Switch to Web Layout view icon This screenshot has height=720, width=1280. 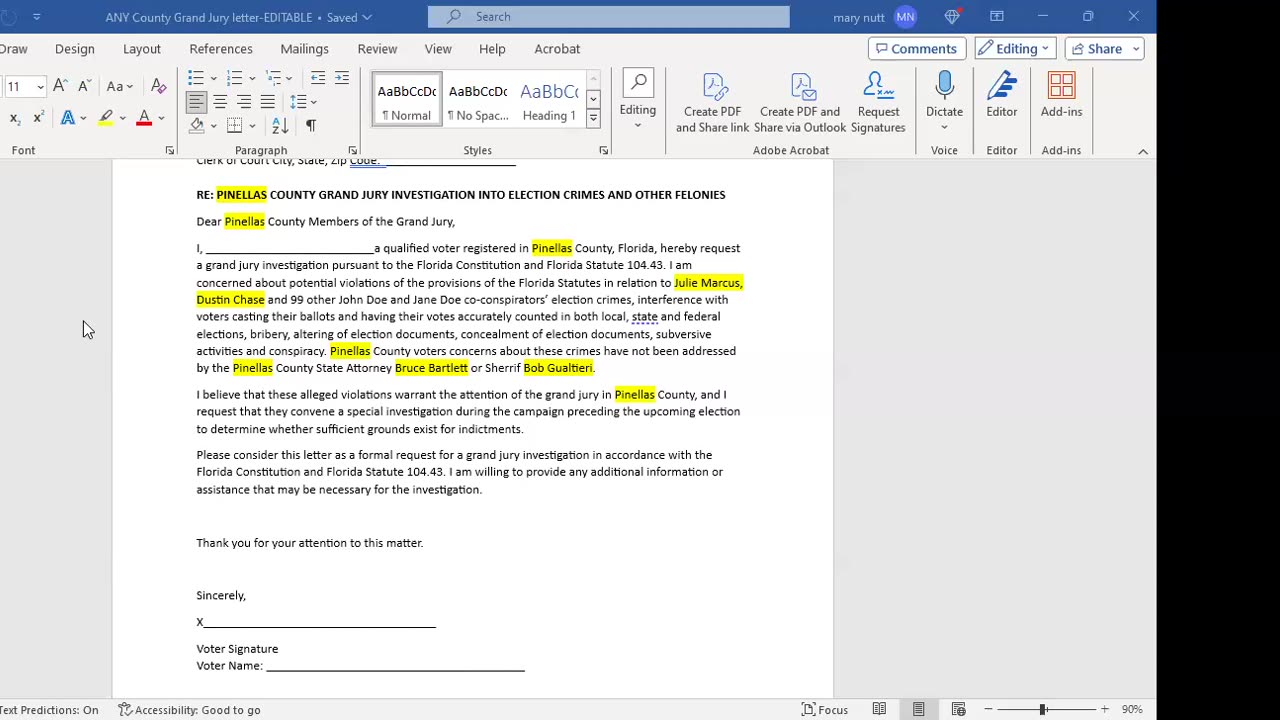[958, 709]
